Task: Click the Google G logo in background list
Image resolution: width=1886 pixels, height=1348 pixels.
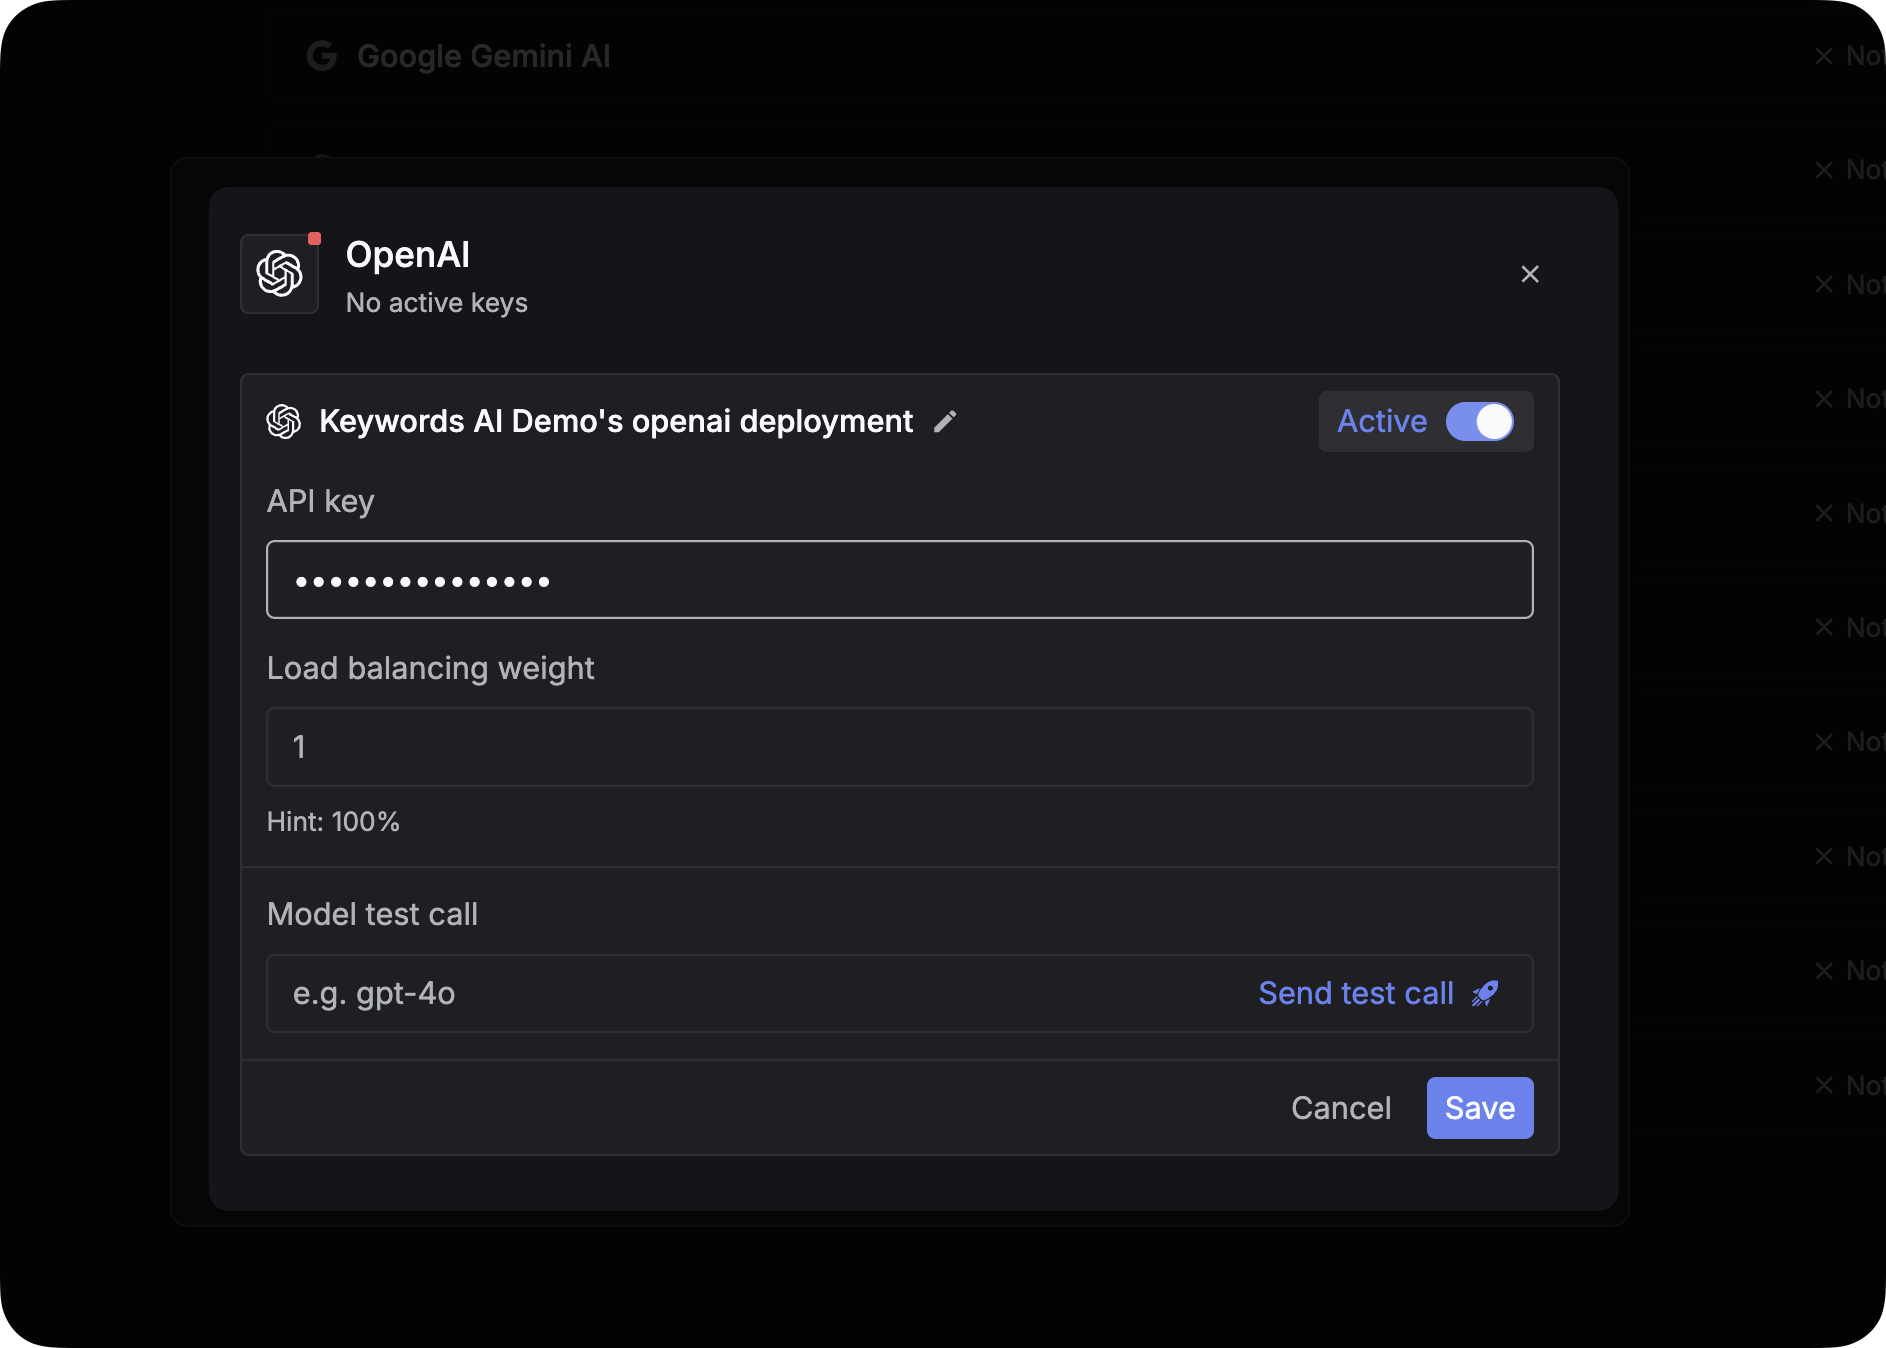Action: 321,56
